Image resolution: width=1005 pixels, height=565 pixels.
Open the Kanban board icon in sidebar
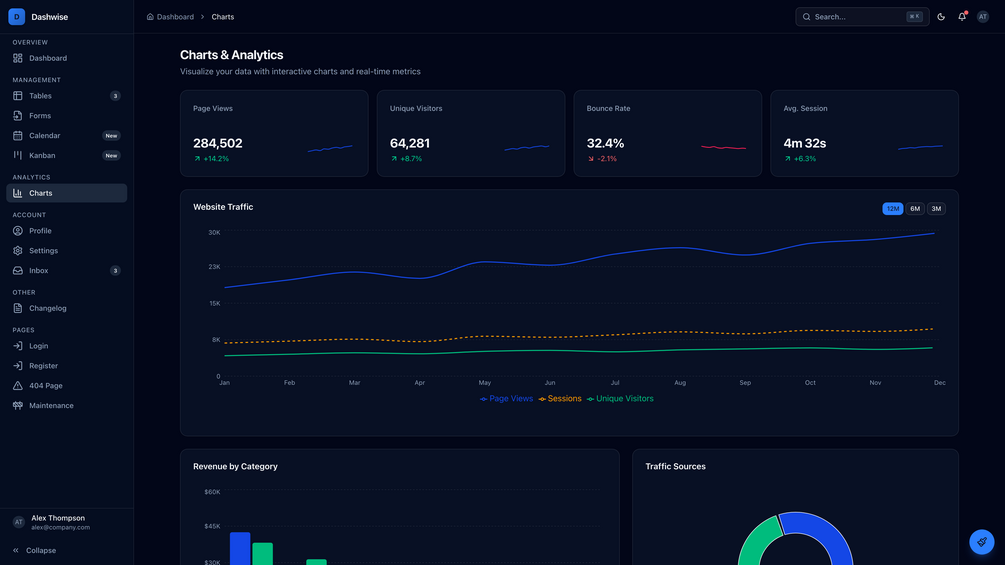pyautogui.click(x=17, y=155)
